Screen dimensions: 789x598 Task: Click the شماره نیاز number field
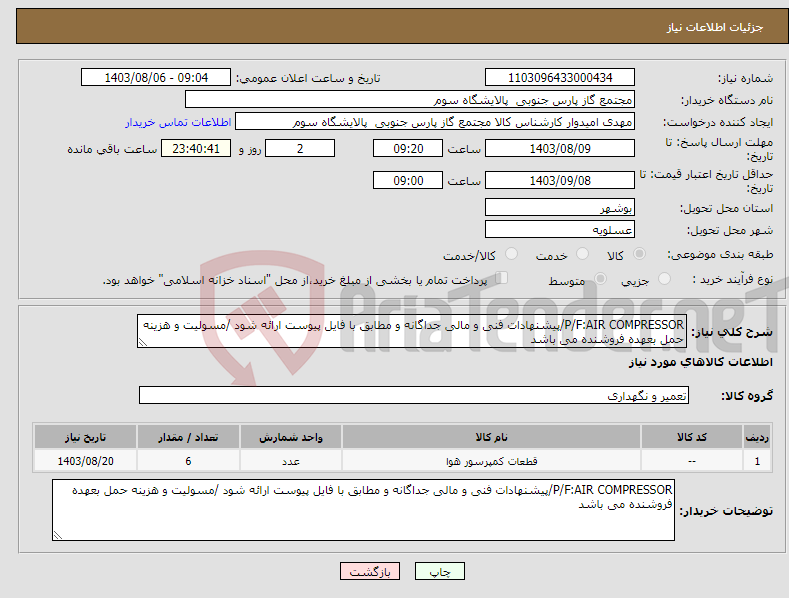pos(560,78)
